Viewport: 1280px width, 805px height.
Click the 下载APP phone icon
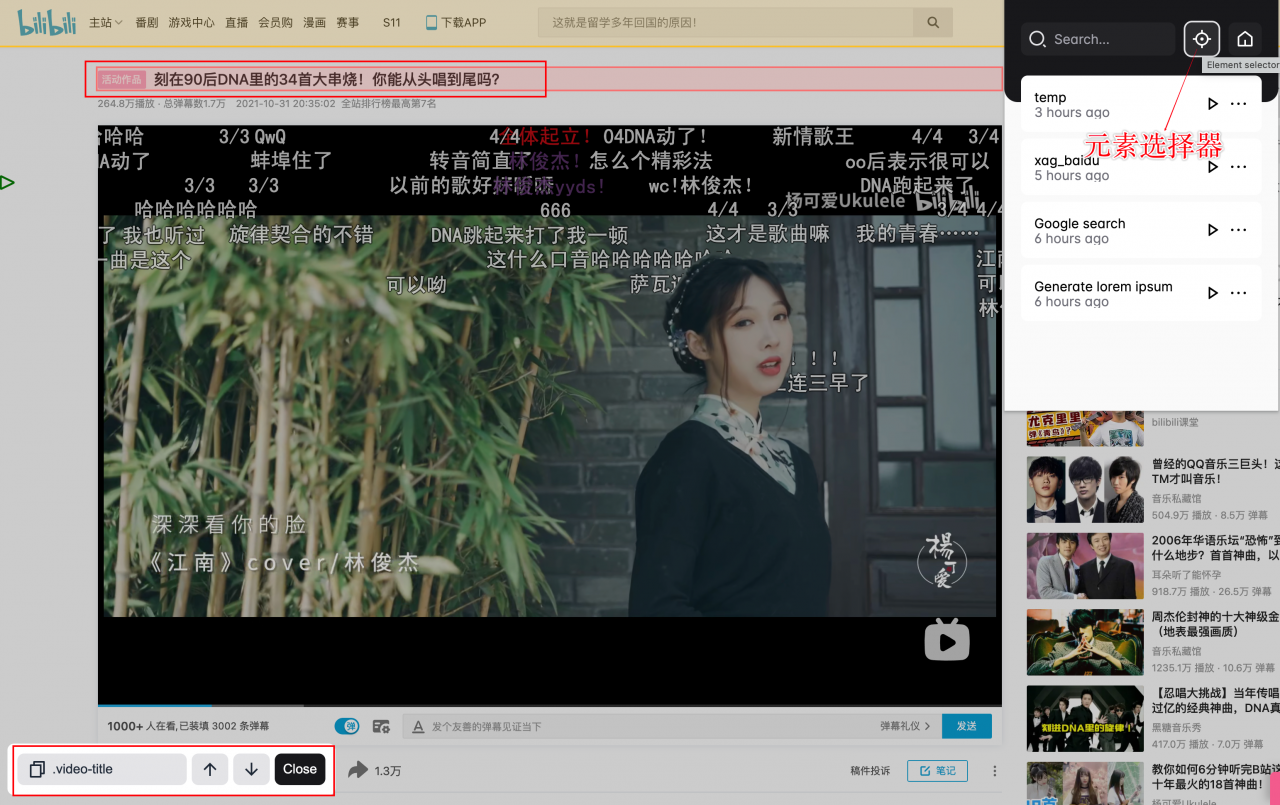(431, 22)
